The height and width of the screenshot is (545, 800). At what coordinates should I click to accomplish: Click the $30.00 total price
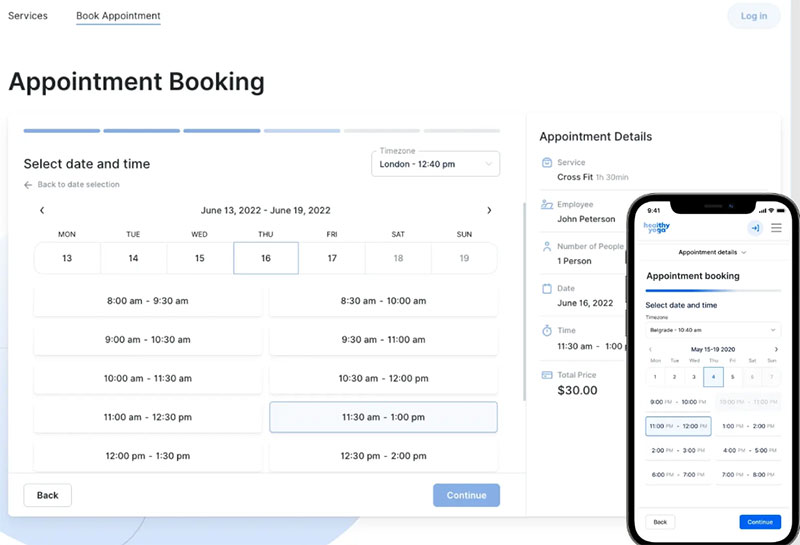coord(577,390)
